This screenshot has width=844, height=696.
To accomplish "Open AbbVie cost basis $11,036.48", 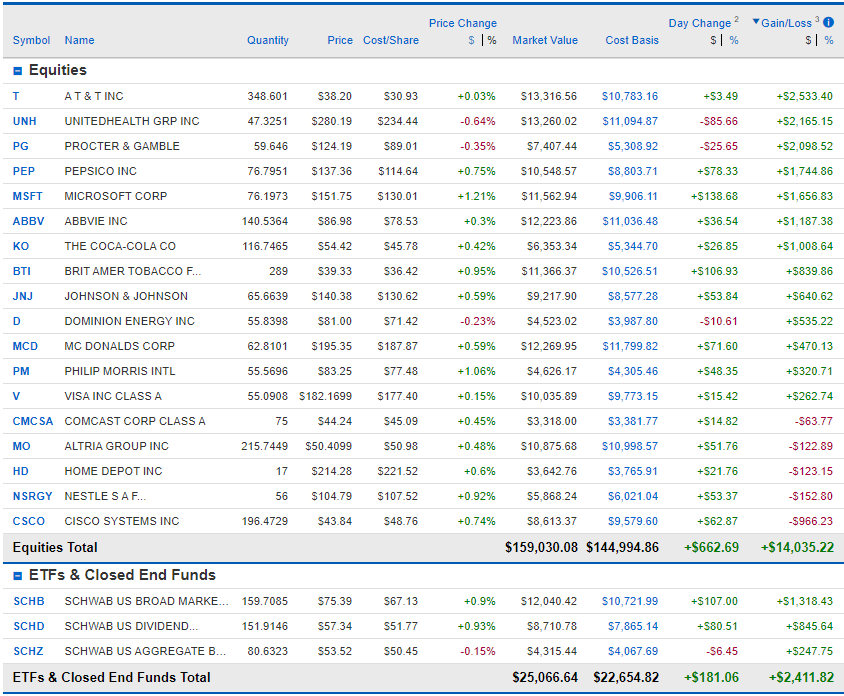I will coord(630,221).
